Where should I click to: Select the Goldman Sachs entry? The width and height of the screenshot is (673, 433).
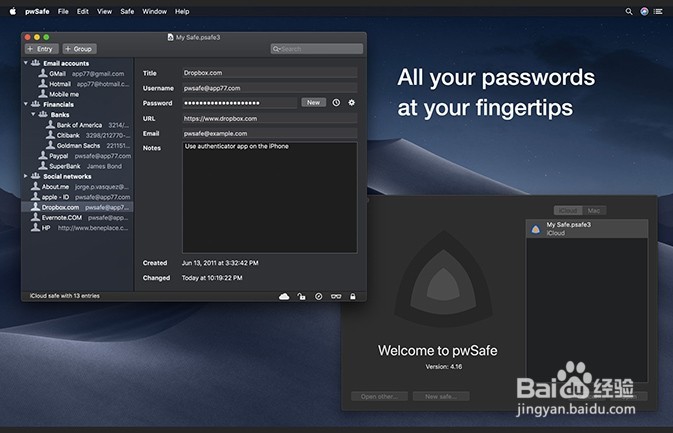(77, 145)
